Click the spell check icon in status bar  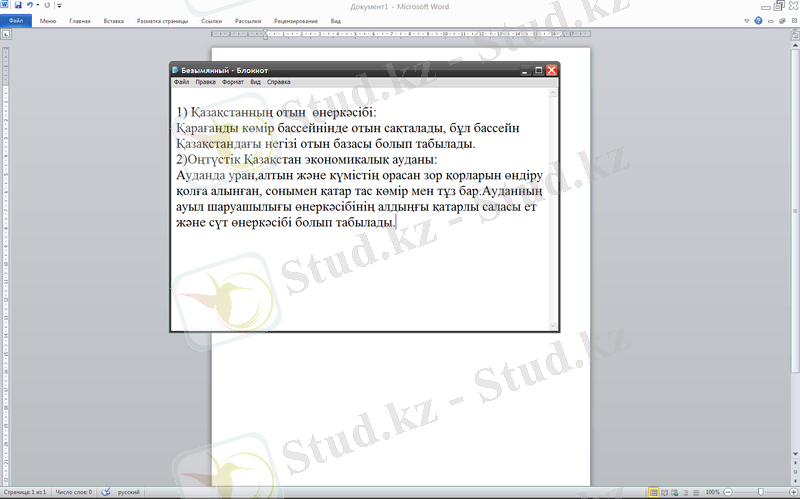tap(105, 492)
